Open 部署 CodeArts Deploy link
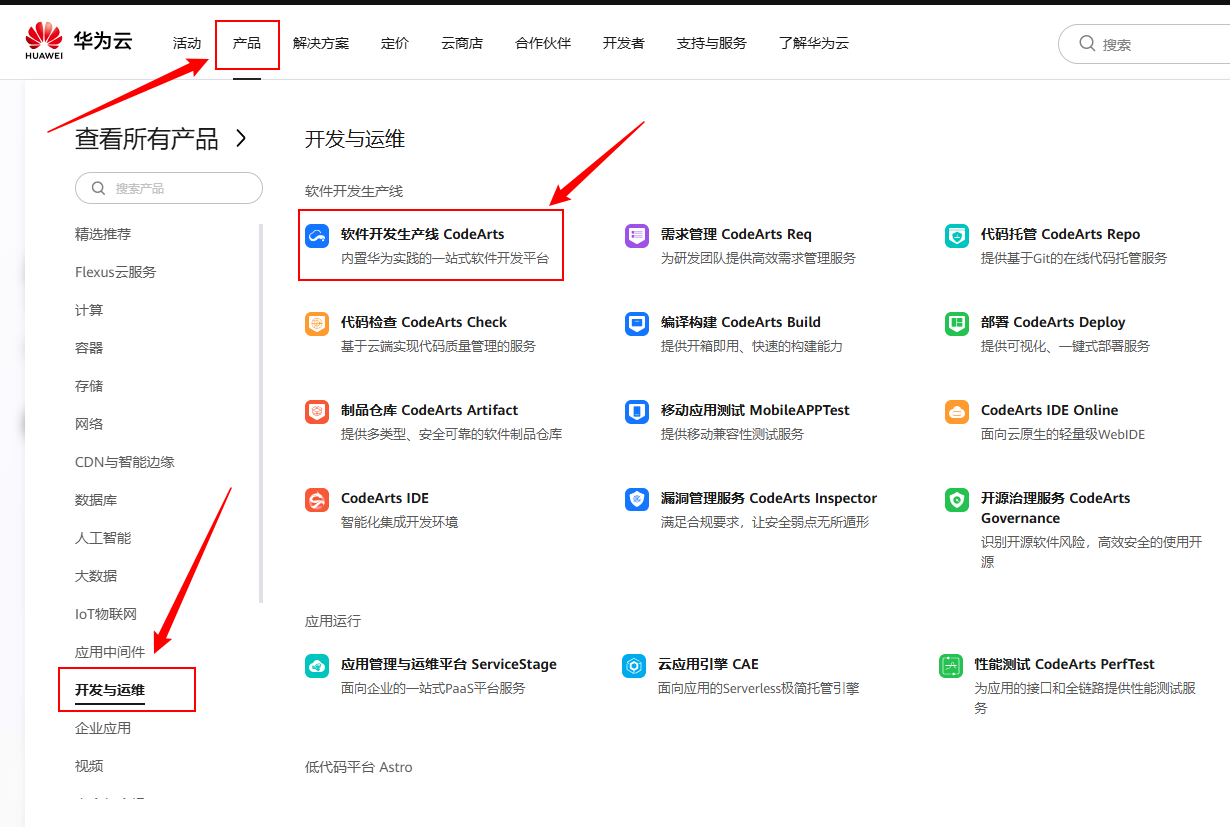The height and width of the screenshot is (827, 1230). point(1053,322)
